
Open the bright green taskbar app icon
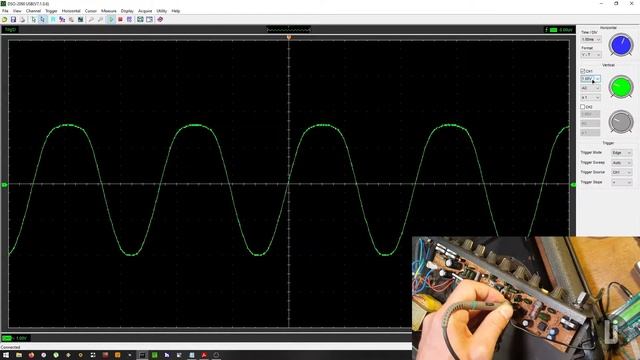tap(154, 355)
